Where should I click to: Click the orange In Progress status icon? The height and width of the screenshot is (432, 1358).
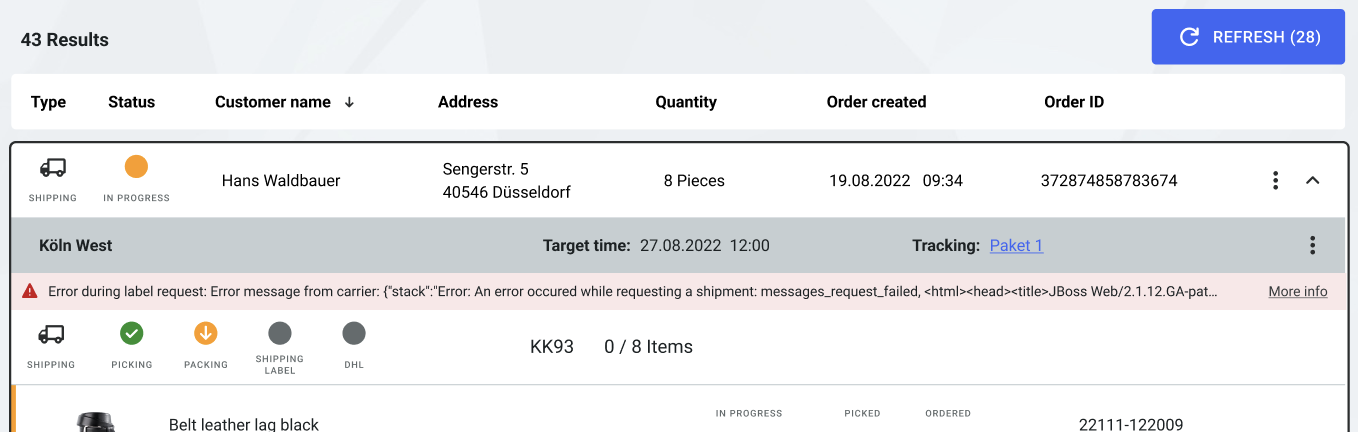[x=136, y=167]
